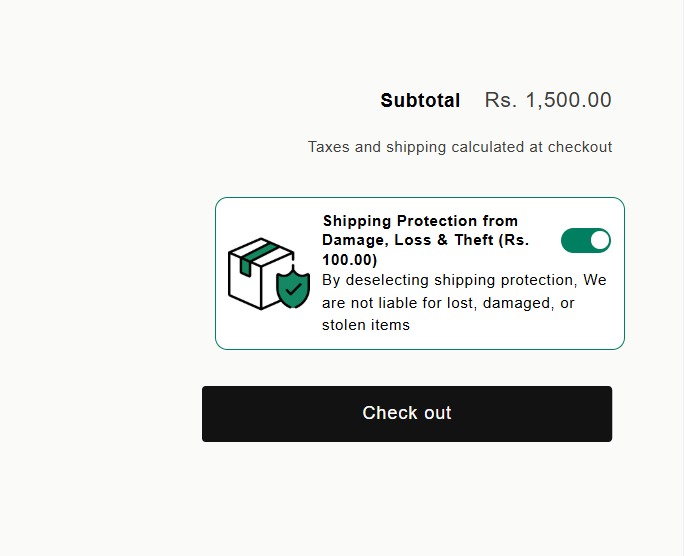Click the green shield badge icon

click(293, 287)
